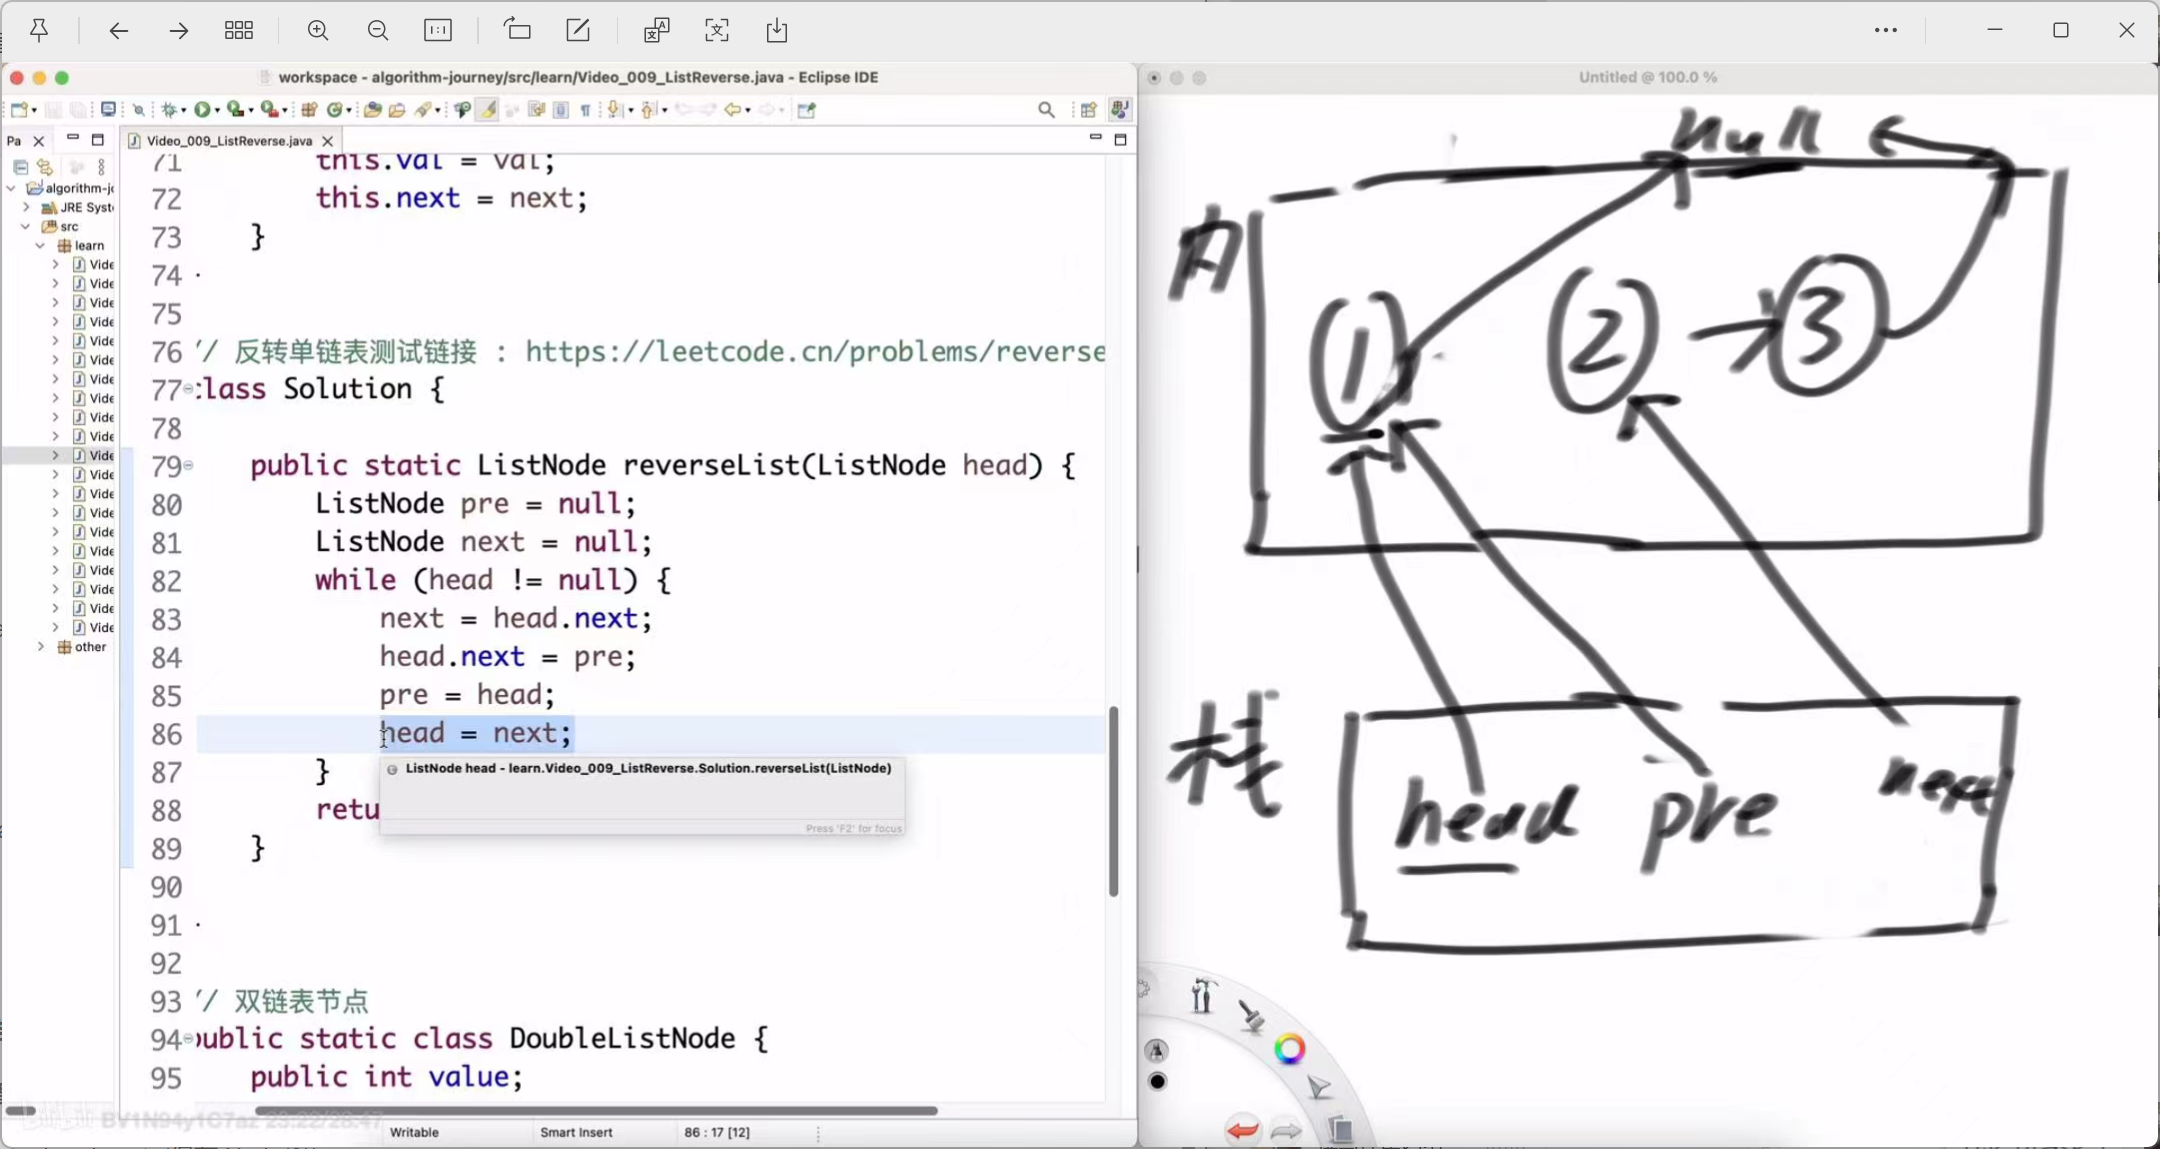Click Eclipse Pin Editor icon

807,110
